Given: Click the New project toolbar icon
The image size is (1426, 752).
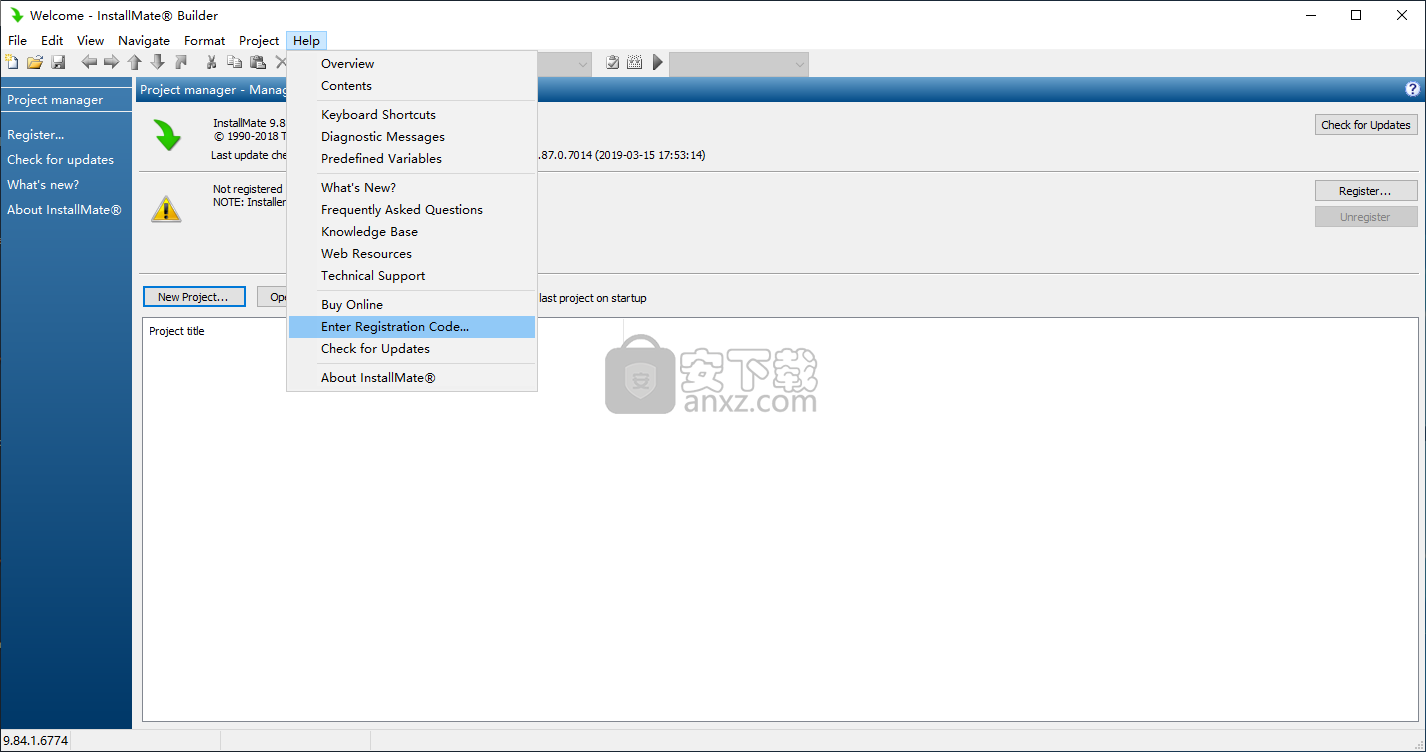Looking at the screenshot, I should [12, 62].
